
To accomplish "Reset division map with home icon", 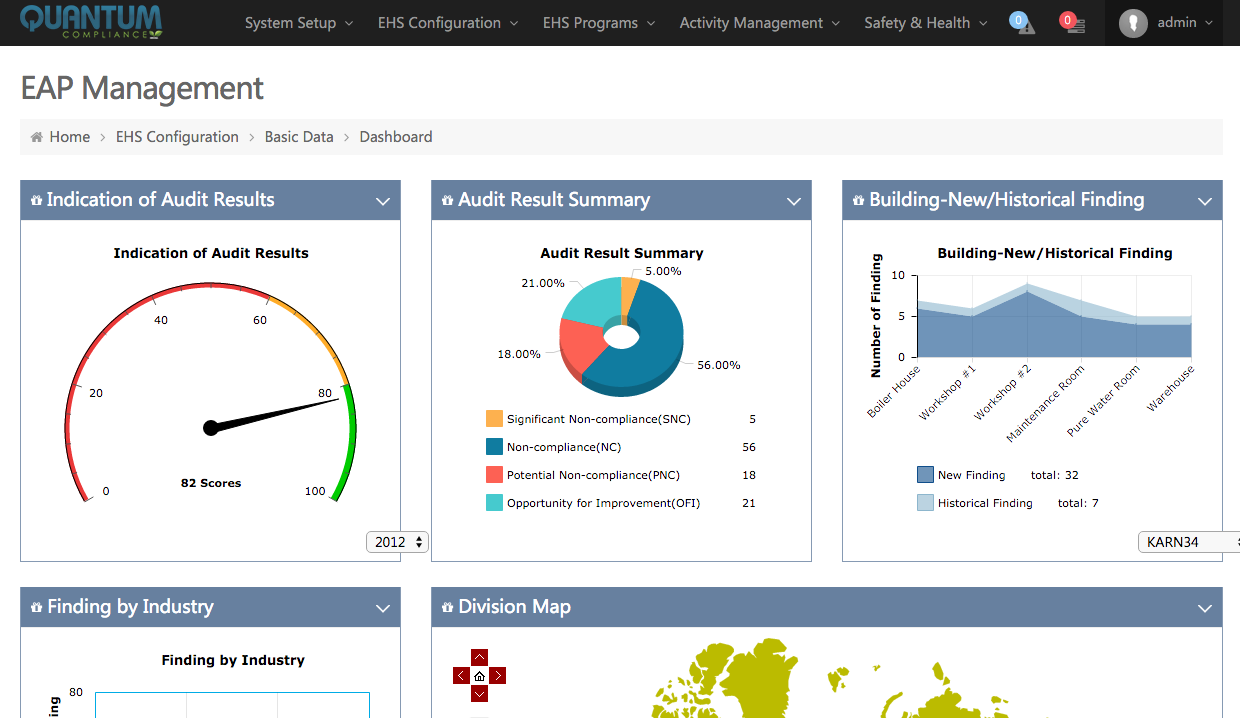I will 479,676.
